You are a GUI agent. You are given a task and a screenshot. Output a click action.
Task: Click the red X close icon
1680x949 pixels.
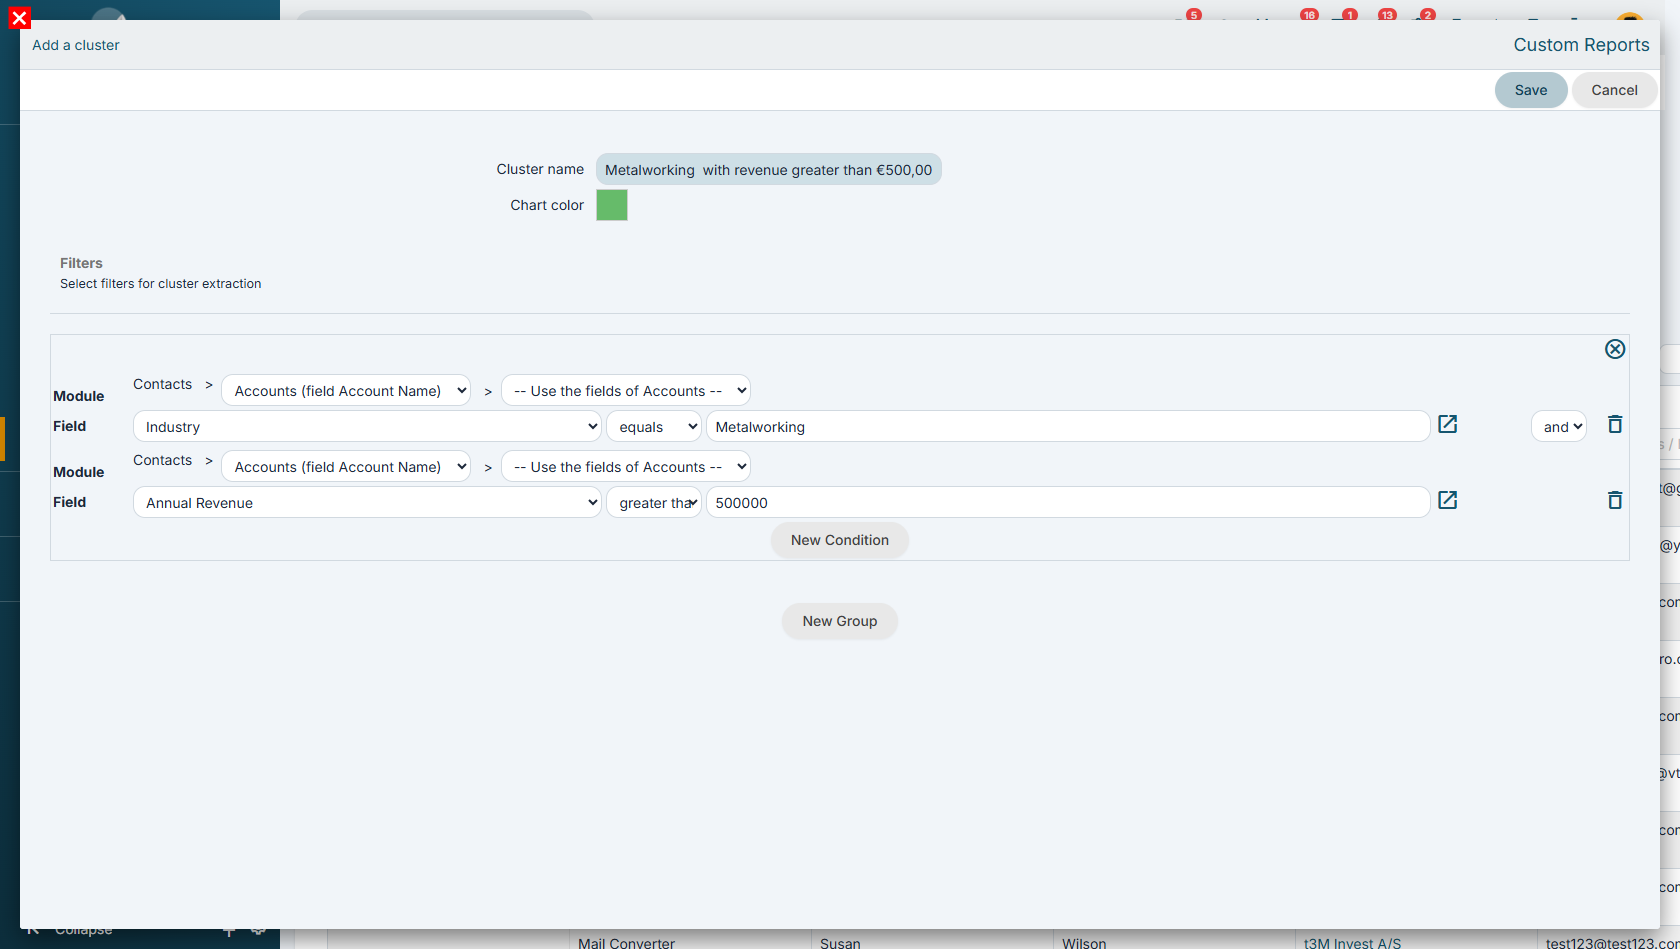pos(19,18)
